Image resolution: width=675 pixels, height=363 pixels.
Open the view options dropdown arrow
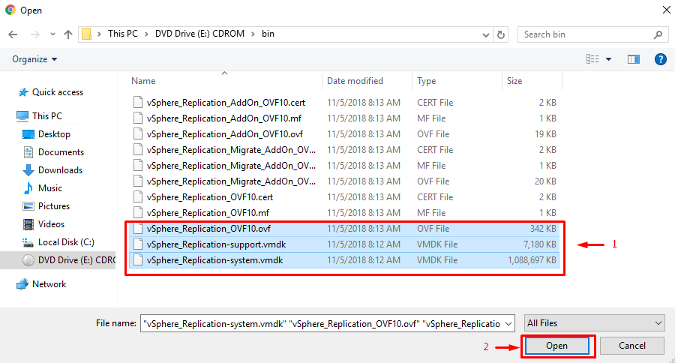[x=608, y=59]
